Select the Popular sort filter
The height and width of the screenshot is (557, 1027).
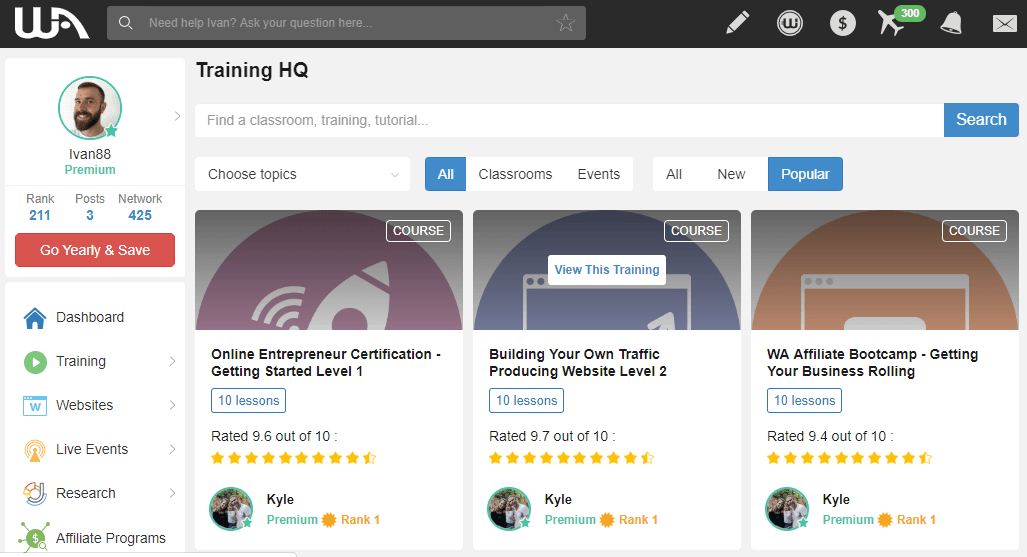[805, 174]
